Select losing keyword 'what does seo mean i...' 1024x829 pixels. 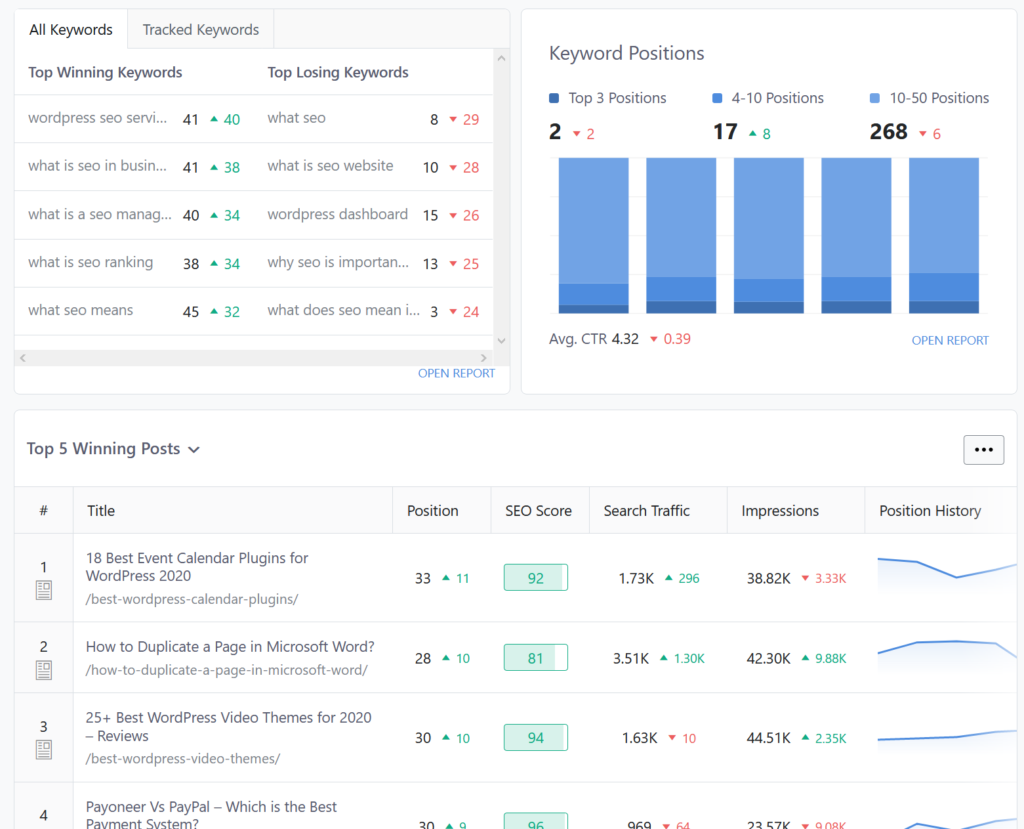pos(344,310)
